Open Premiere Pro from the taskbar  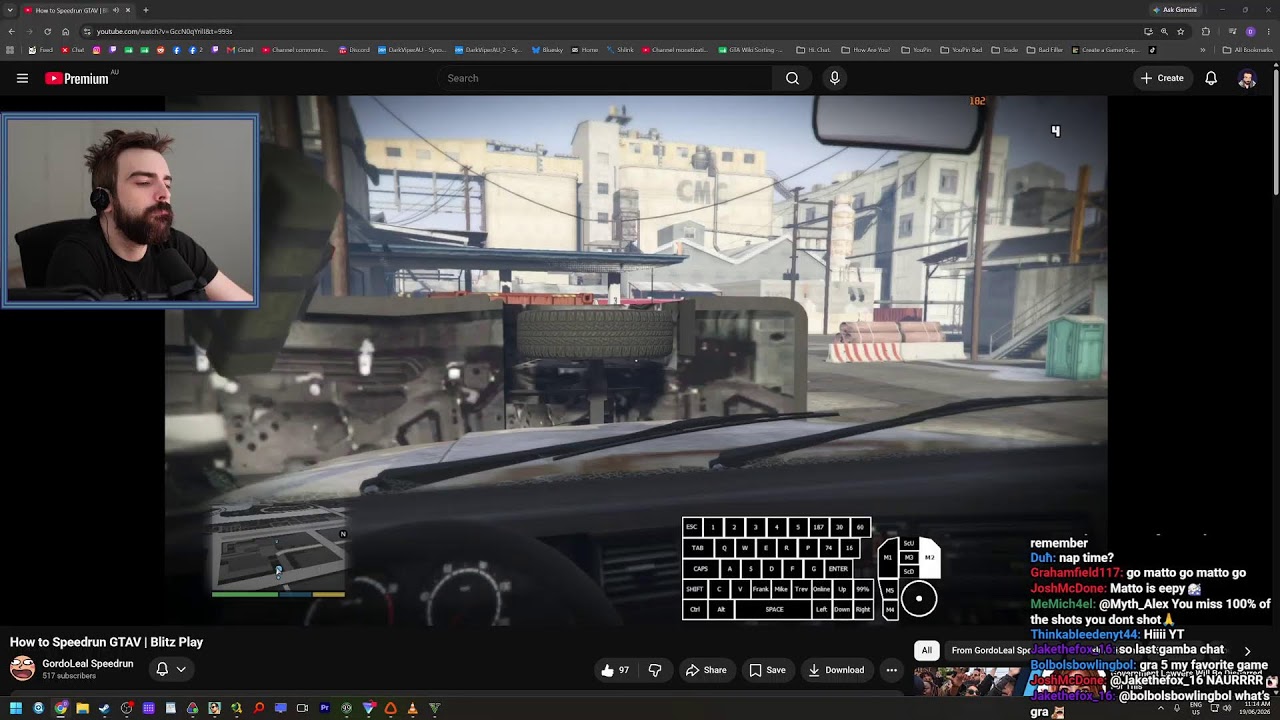324,708
